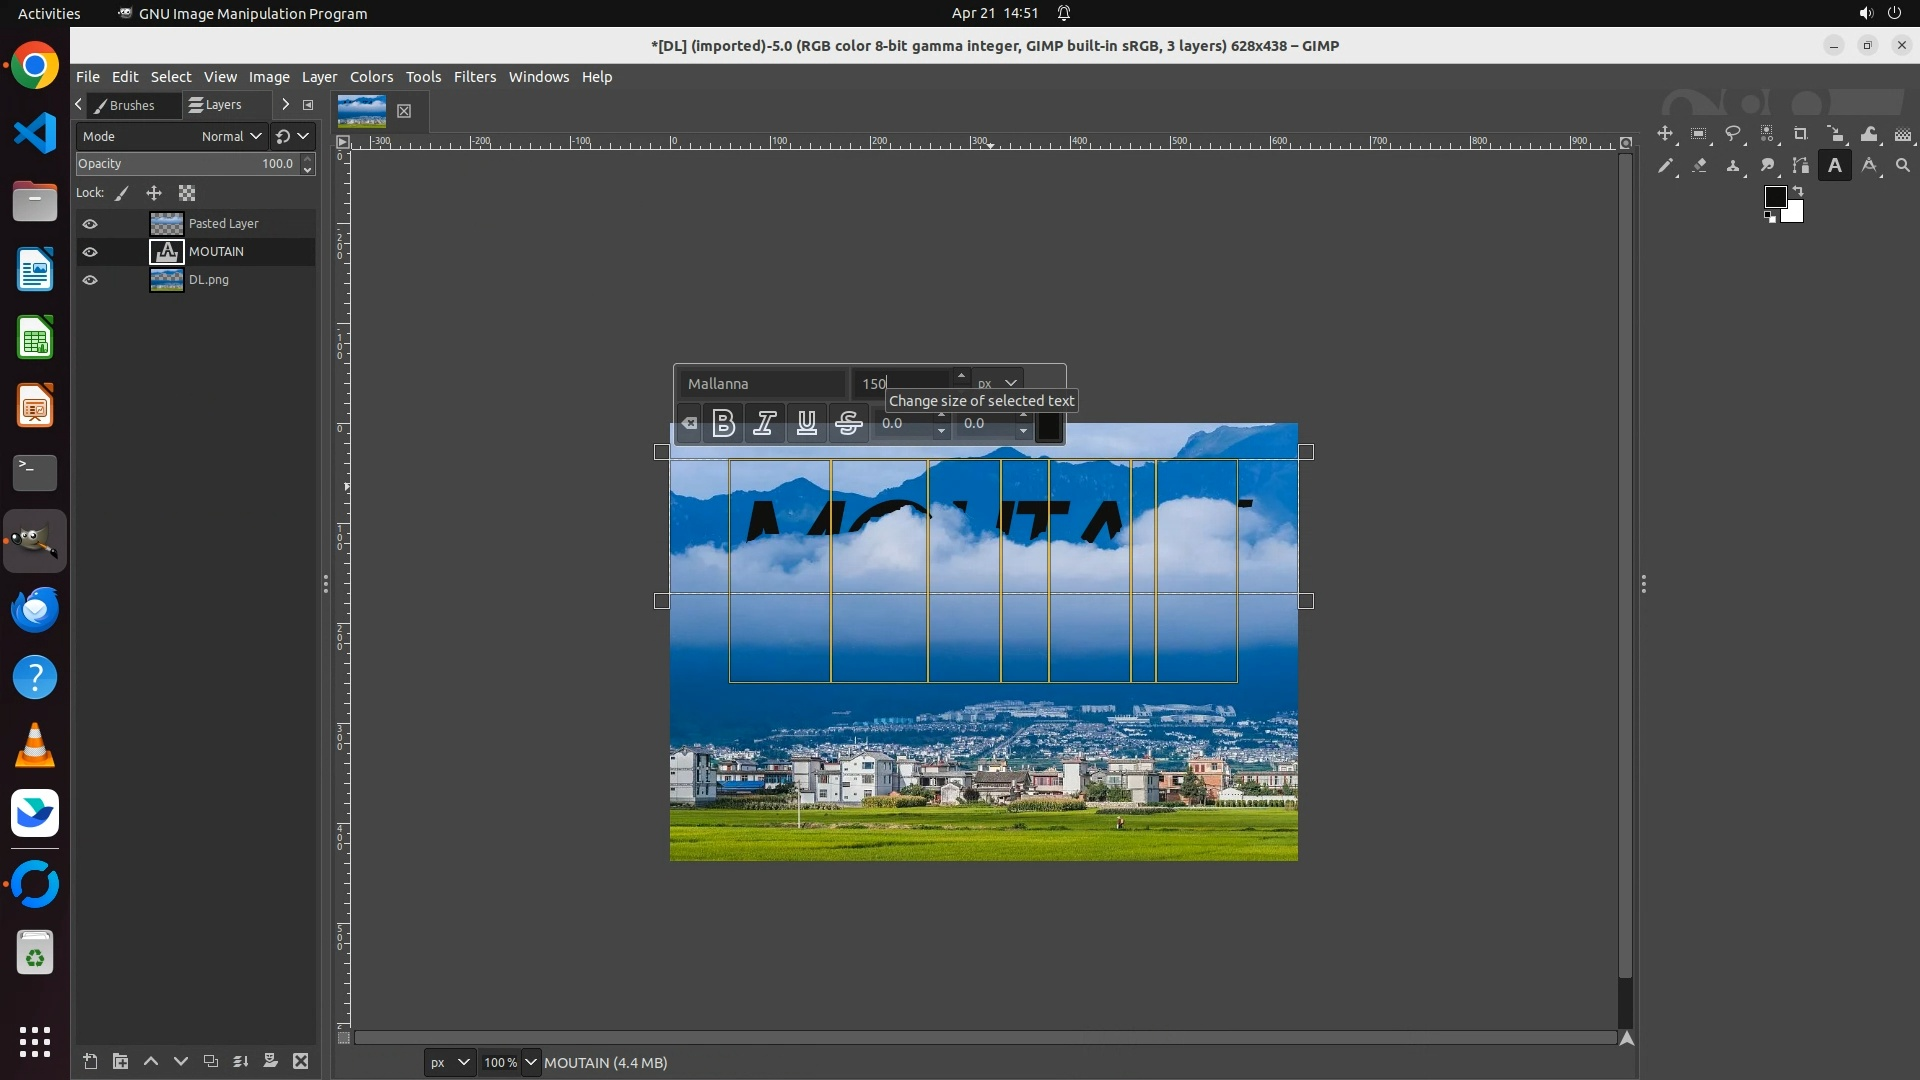Toggle bold text formatting
Image resolution: width=1920 pixels, height=1080 pixels.
click(x=723, y=423)
